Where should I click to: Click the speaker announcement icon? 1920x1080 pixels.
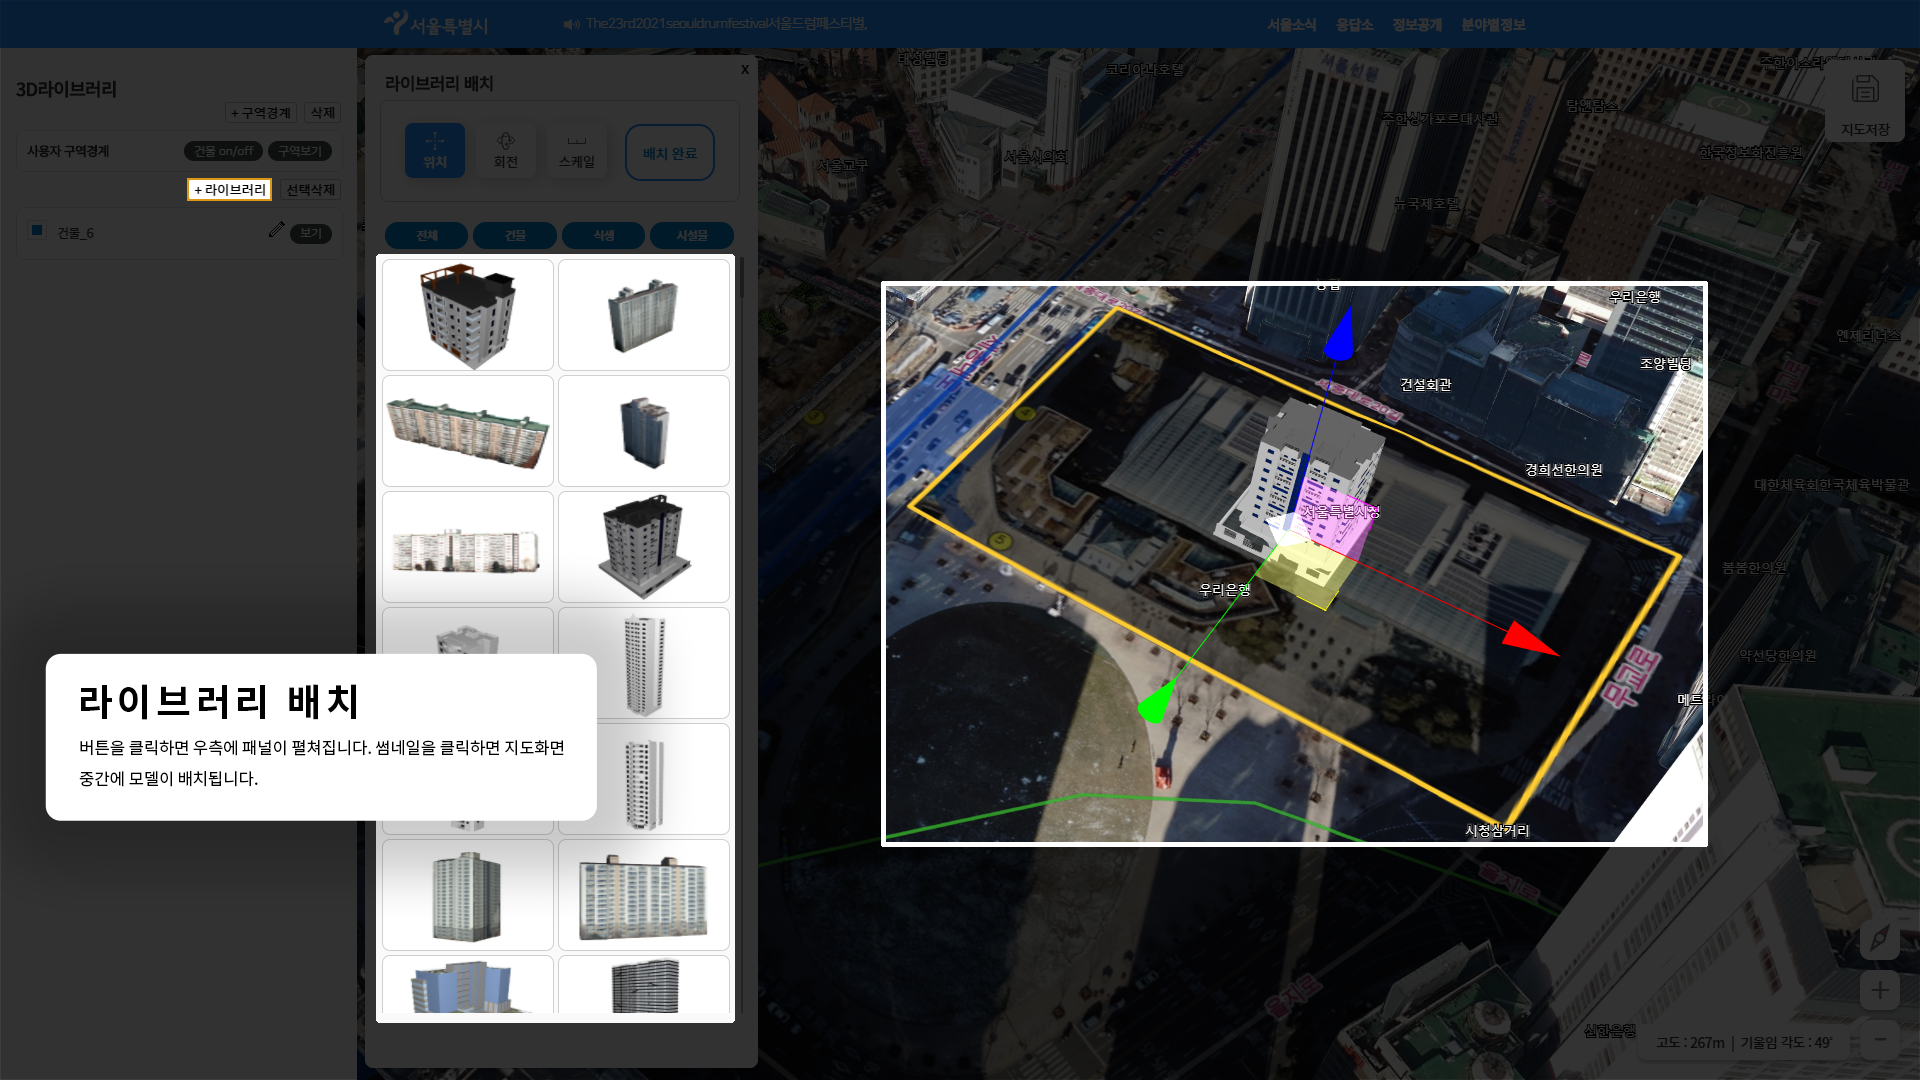572,24
